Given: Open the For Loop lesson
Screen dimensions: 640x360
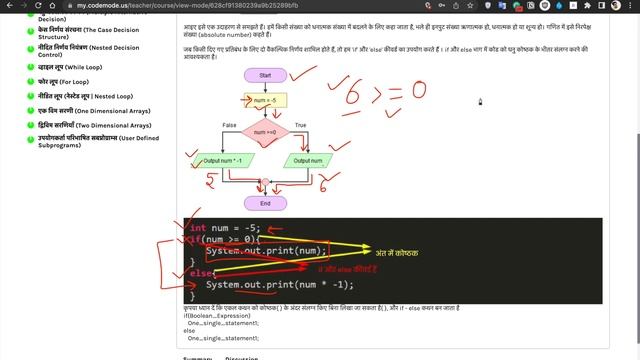Looking at the screenshot, I should pyautogui.click(x=63, y=82).
